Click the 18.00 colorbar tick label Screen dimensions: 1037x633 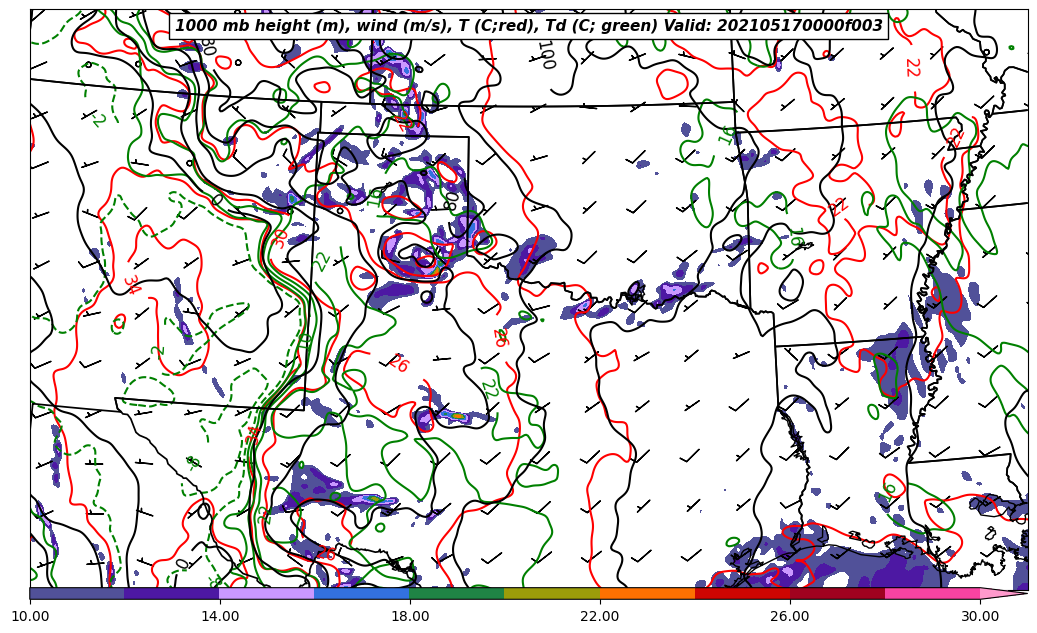tap(409, 616)
